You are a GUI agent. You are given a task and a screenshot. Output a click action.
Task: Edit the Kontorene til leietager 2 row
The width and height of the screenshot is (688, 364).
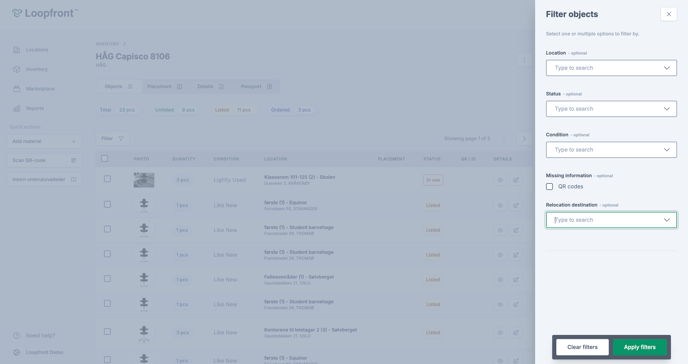tap(516, 332)
